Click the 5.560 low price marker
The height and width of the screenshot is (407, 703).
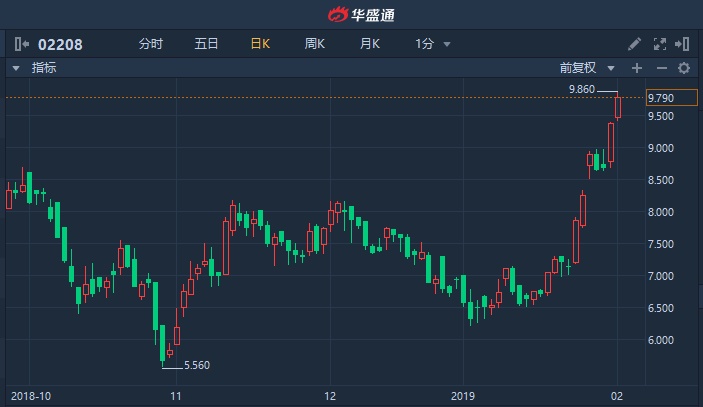point(197,365)
